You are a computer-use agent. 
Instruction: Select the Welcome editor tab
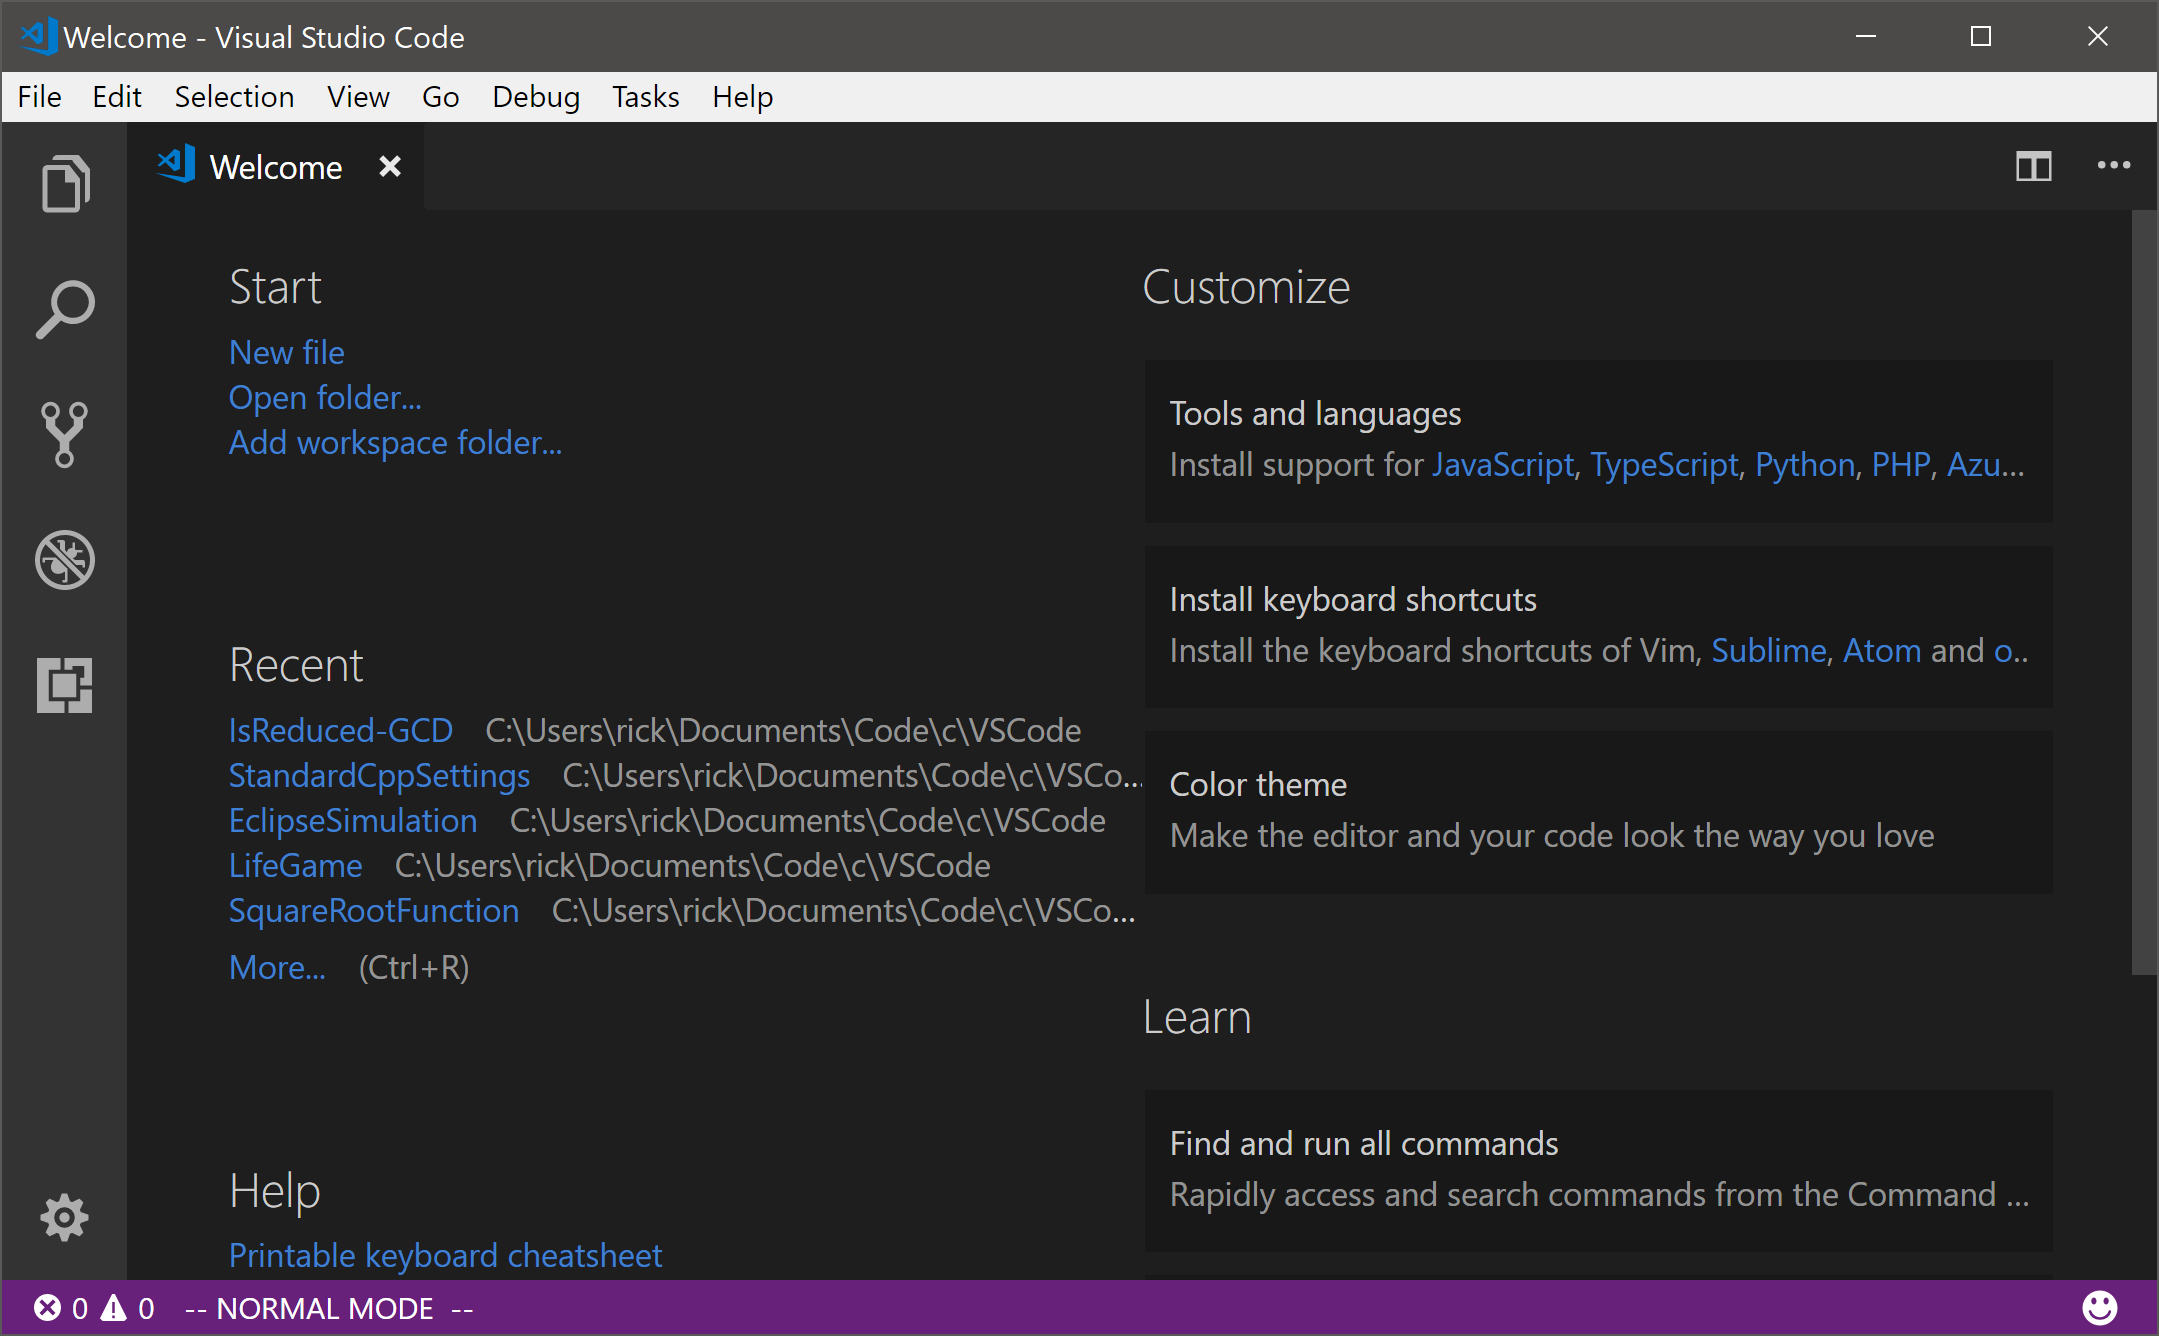276,166
